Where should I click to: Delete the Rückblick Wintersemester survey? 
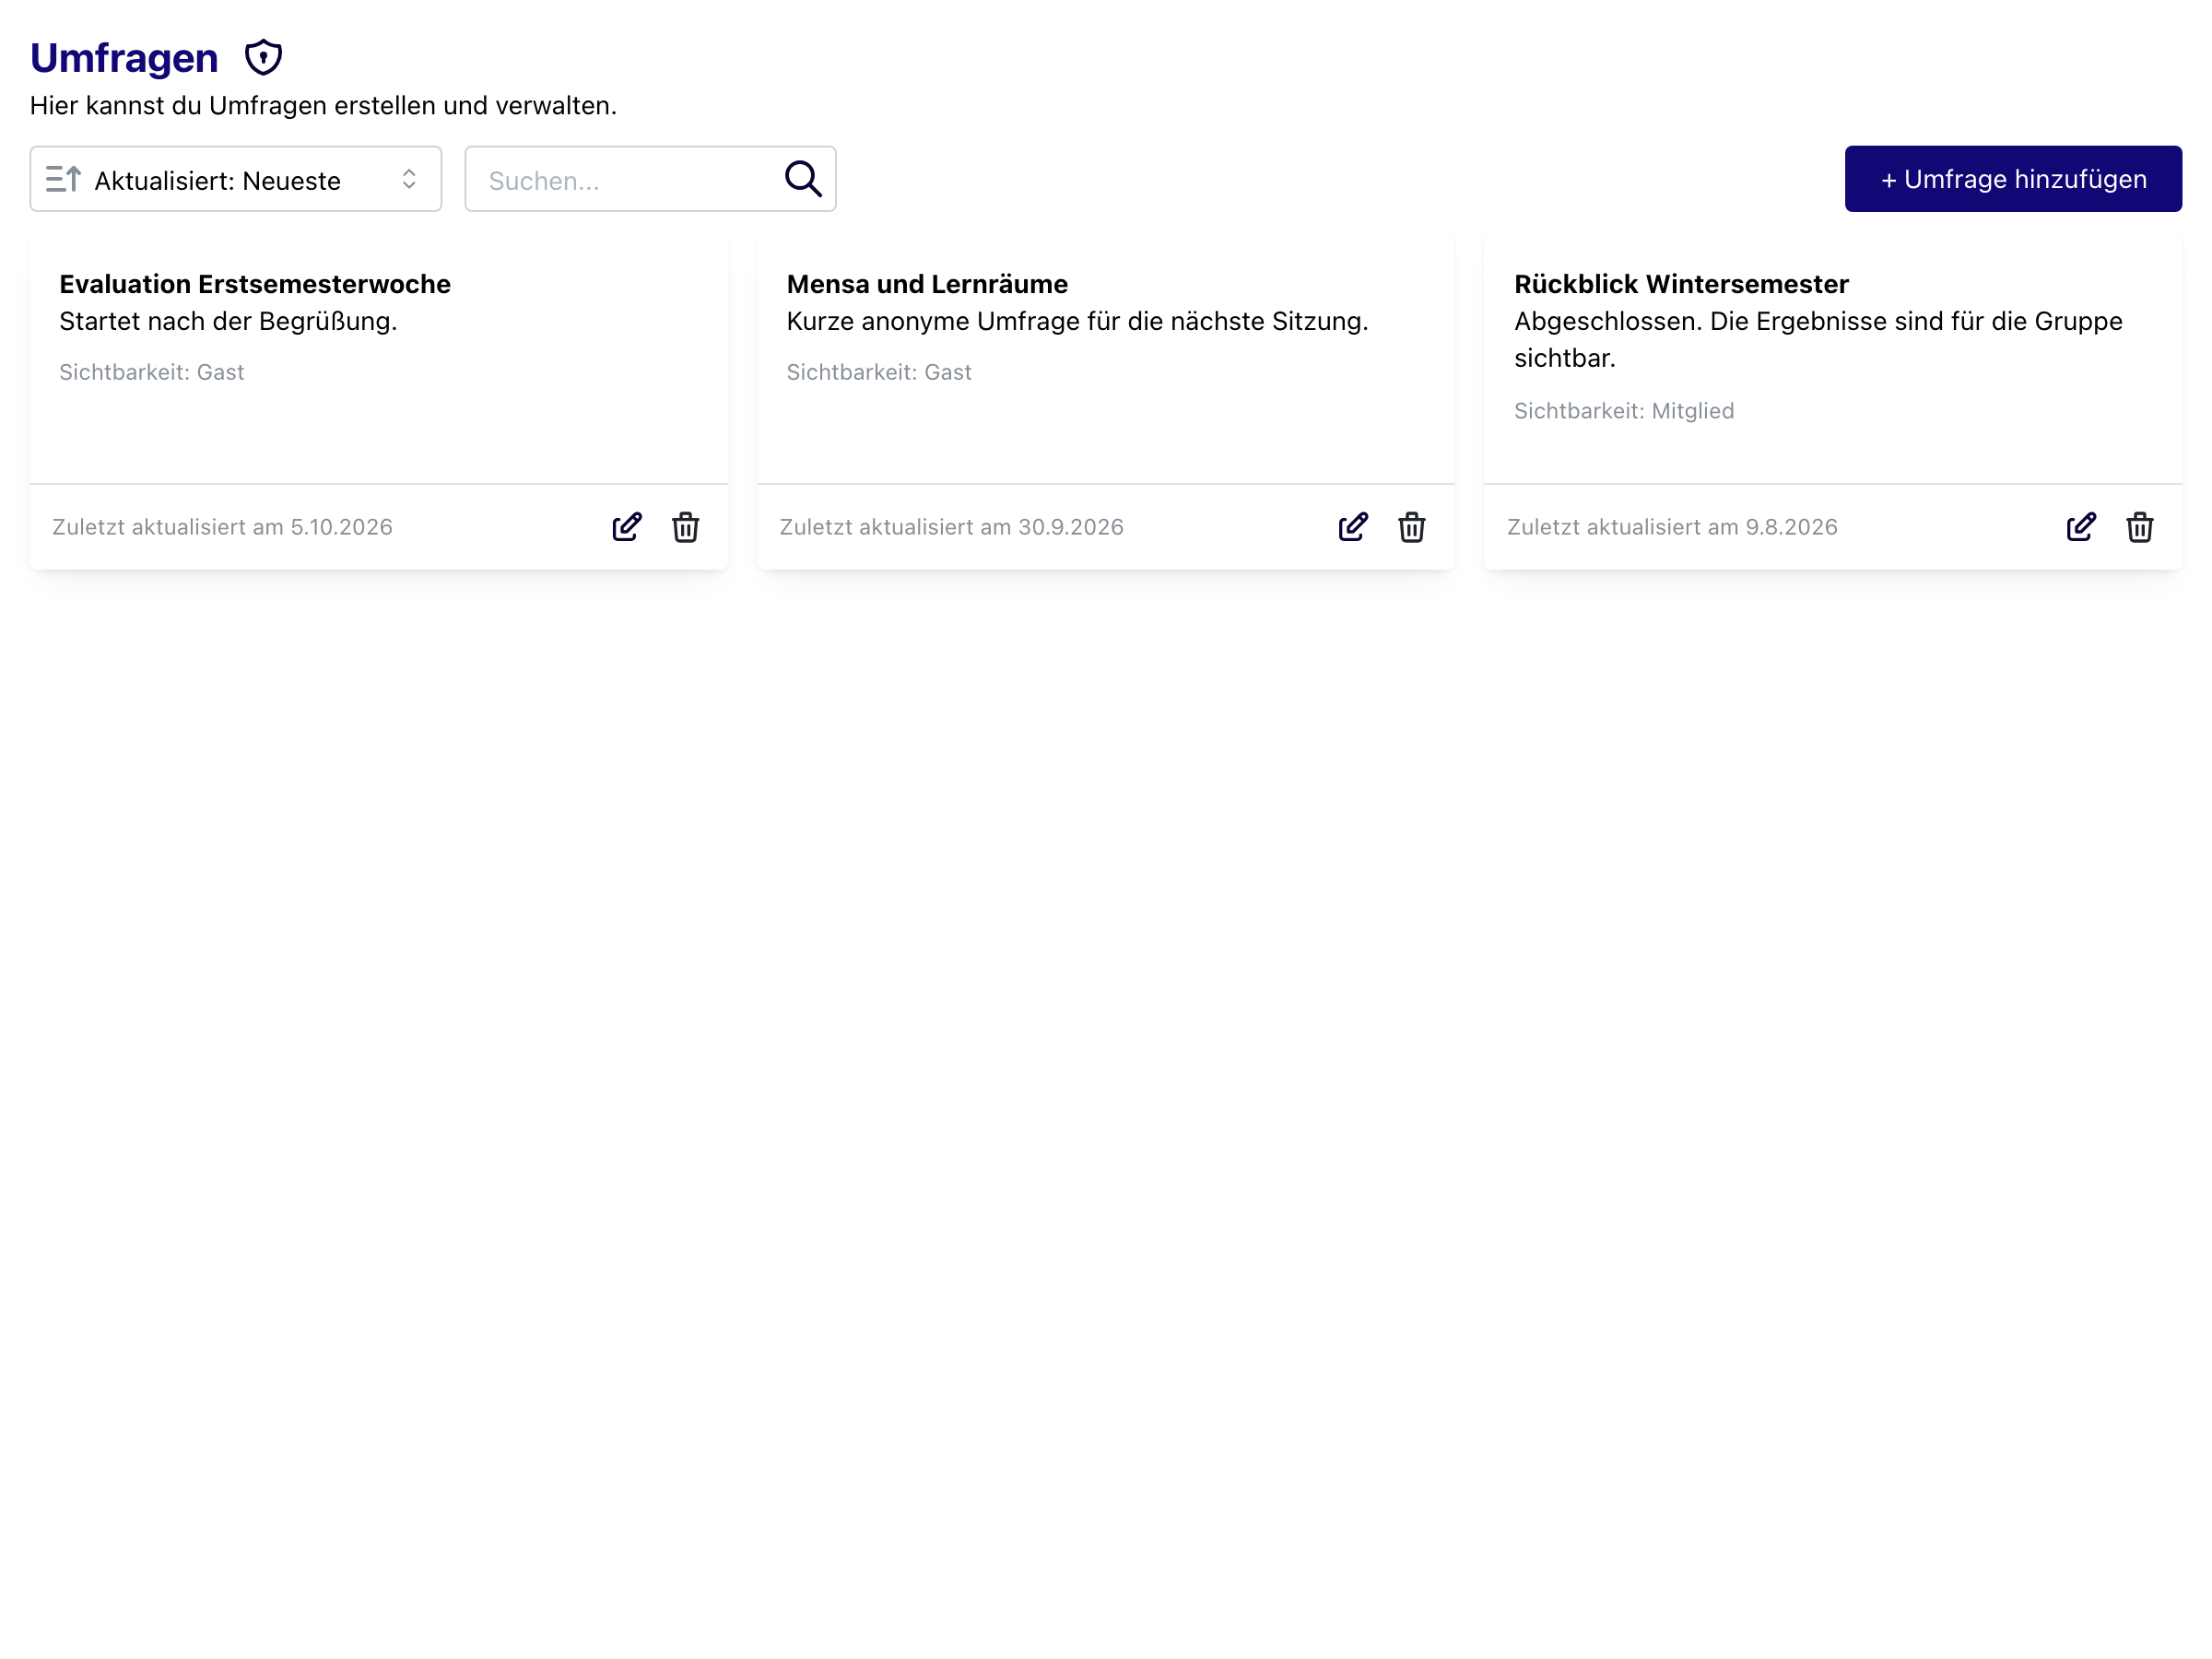tap(2139, 527)
